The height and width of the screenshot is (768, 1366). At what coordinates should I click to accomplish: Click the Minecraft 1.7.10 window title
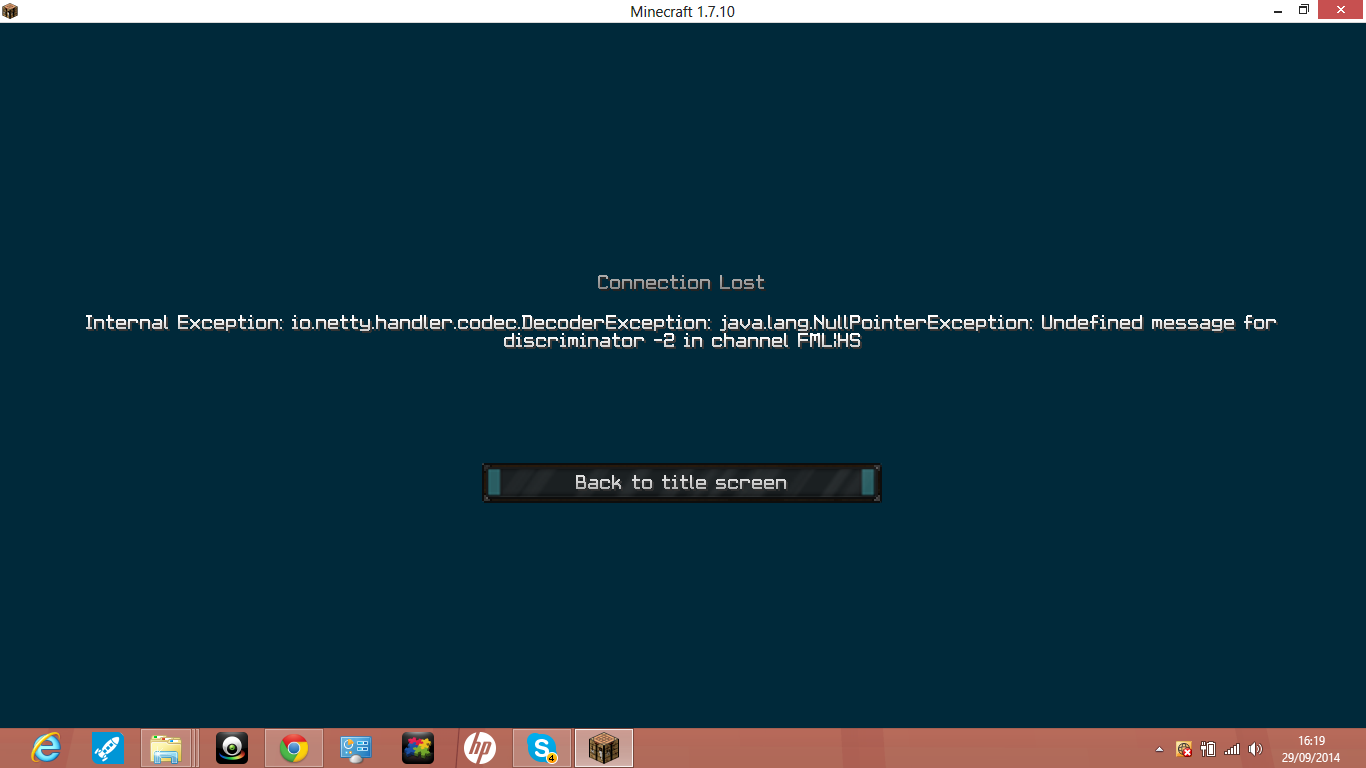[683, 11]
